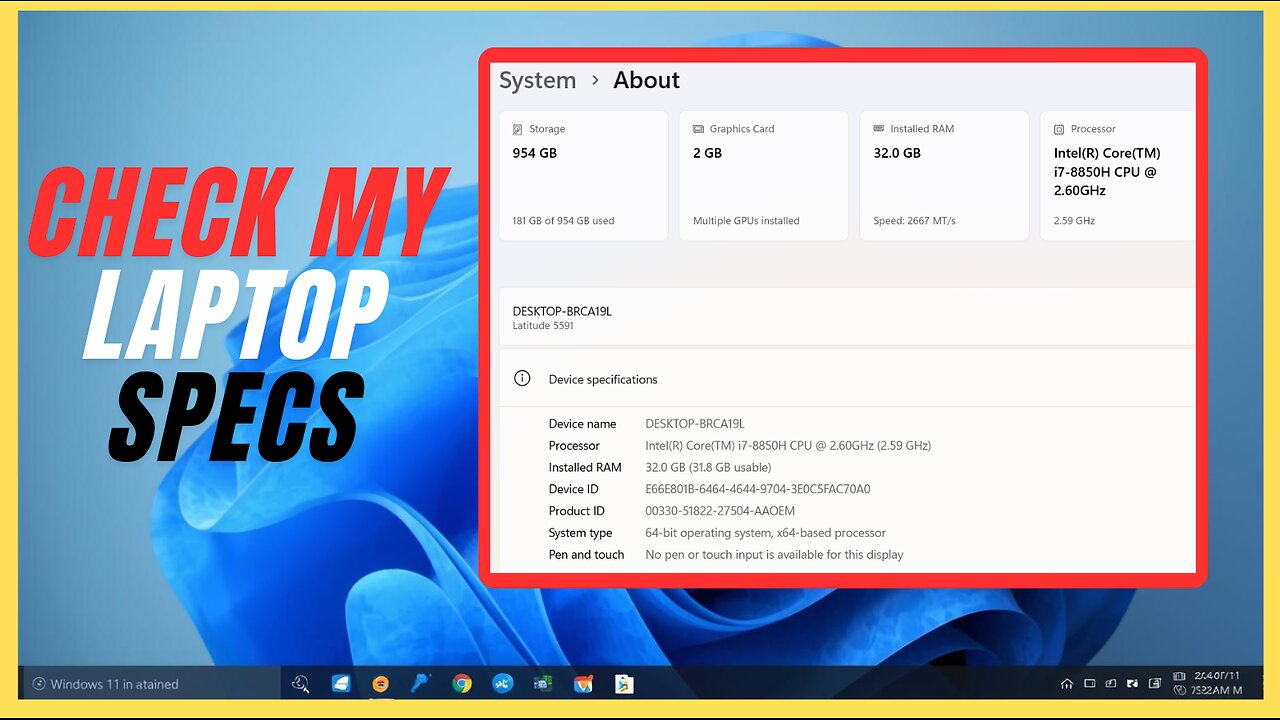Open the blue-white app icon beside the magnifier
The width and height of the screenshot is (1280, 720).
tap(341, 684)
